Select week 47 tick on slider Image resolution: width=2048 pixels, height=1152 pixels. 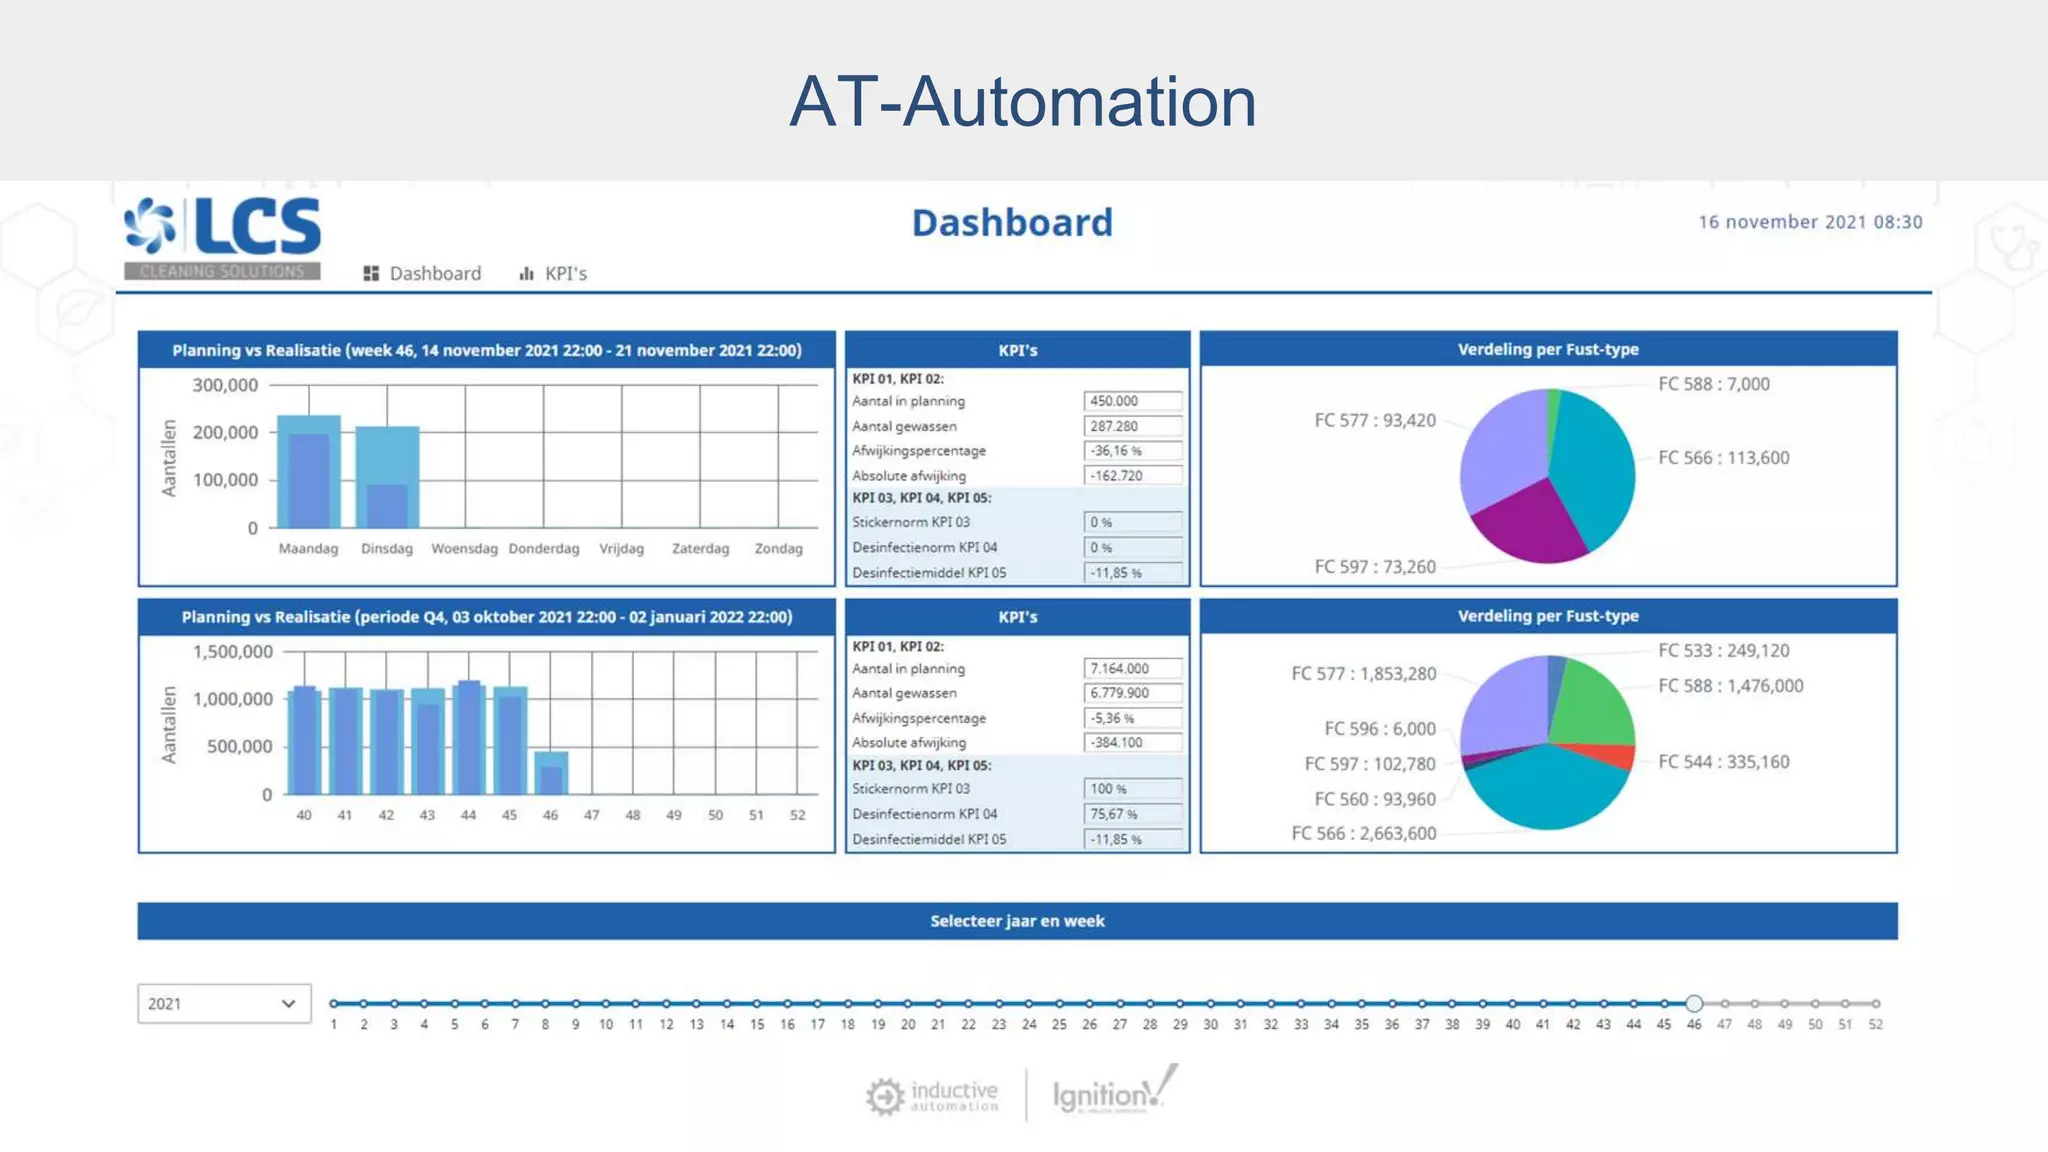[1725, 1003]
